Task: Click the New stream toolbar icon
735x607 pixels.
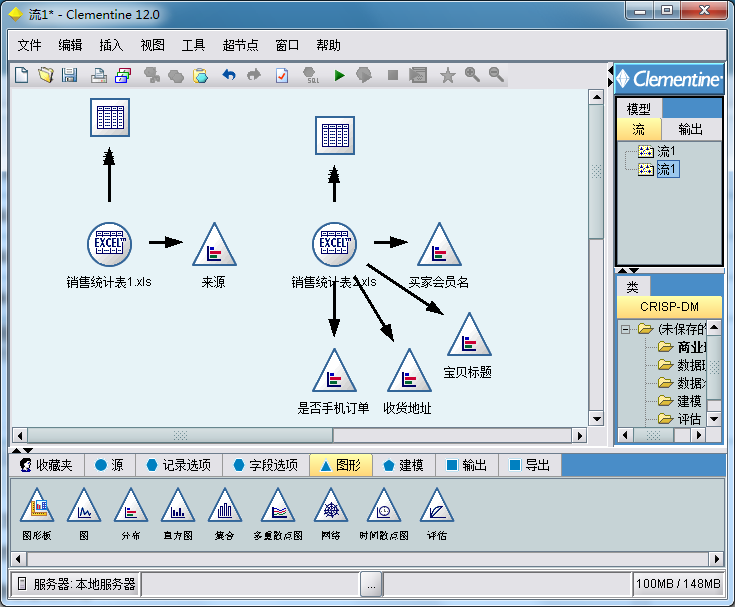Action: coord(22,75)
